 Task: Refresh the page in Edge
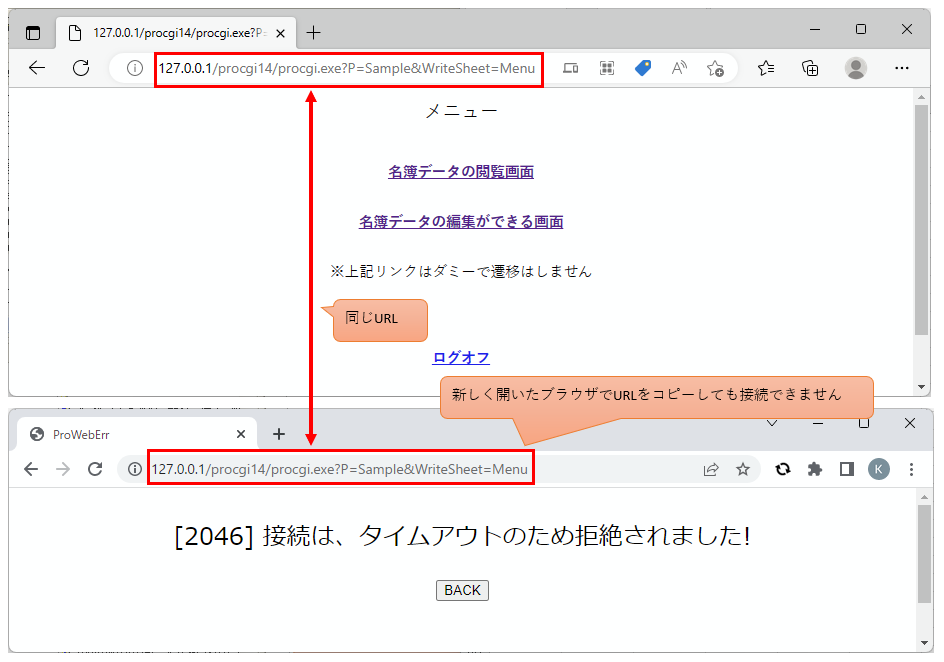click(x=81, y=68)
